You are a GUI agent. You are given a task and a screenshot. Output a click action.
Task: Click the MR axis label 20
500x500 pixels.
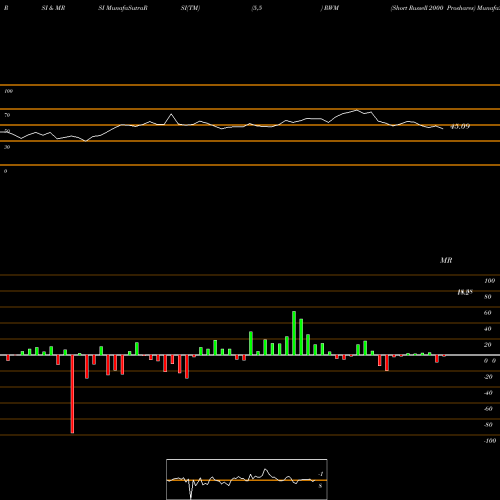[488, 345]
